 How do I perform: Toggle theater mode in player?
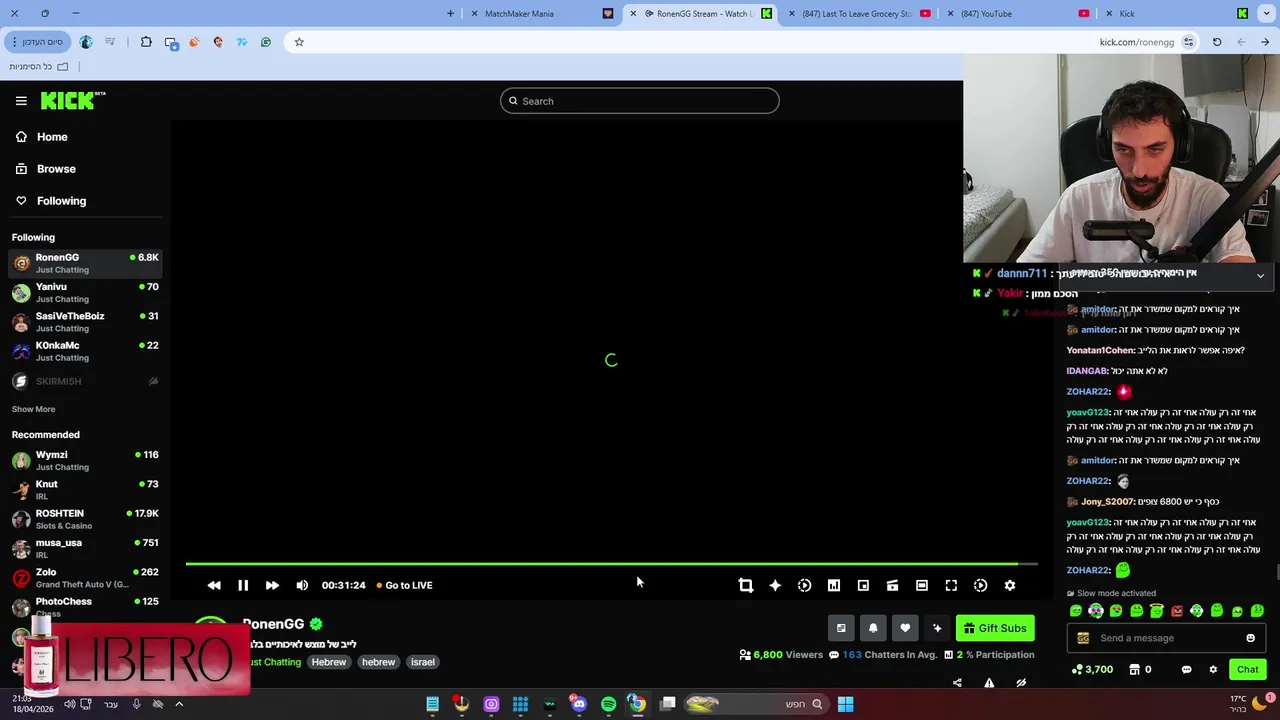pyautogui.click(x=922, y=585)
